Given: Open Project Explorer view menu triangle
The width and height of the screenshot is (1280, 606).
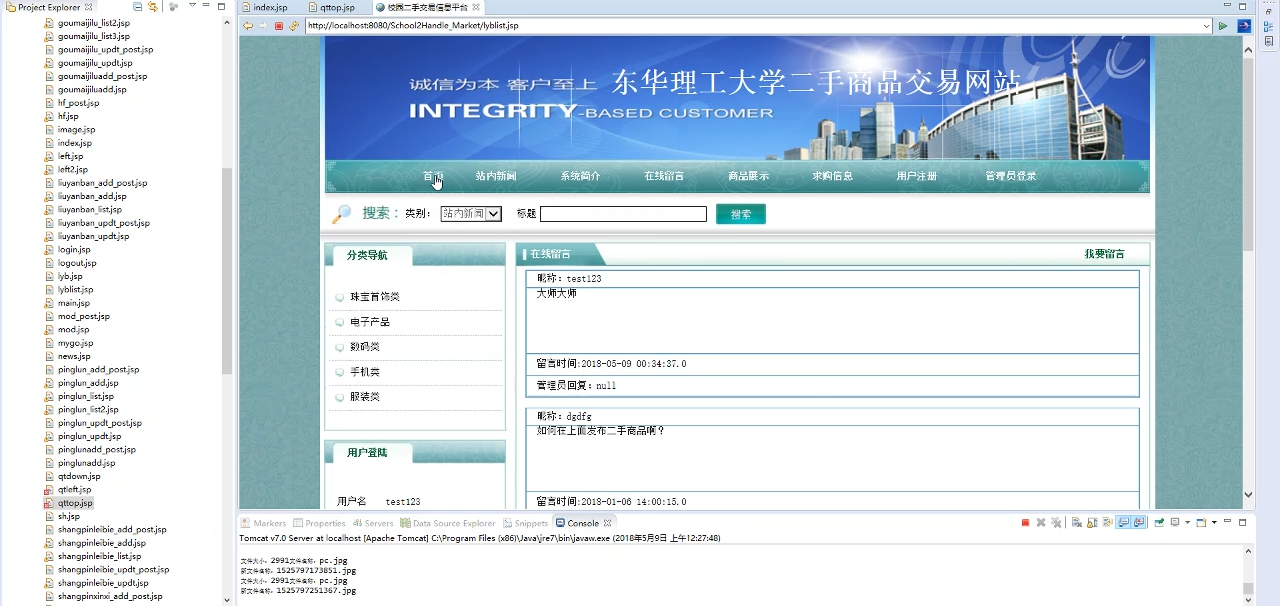Looking at the screenshot, I should point(192,6).
